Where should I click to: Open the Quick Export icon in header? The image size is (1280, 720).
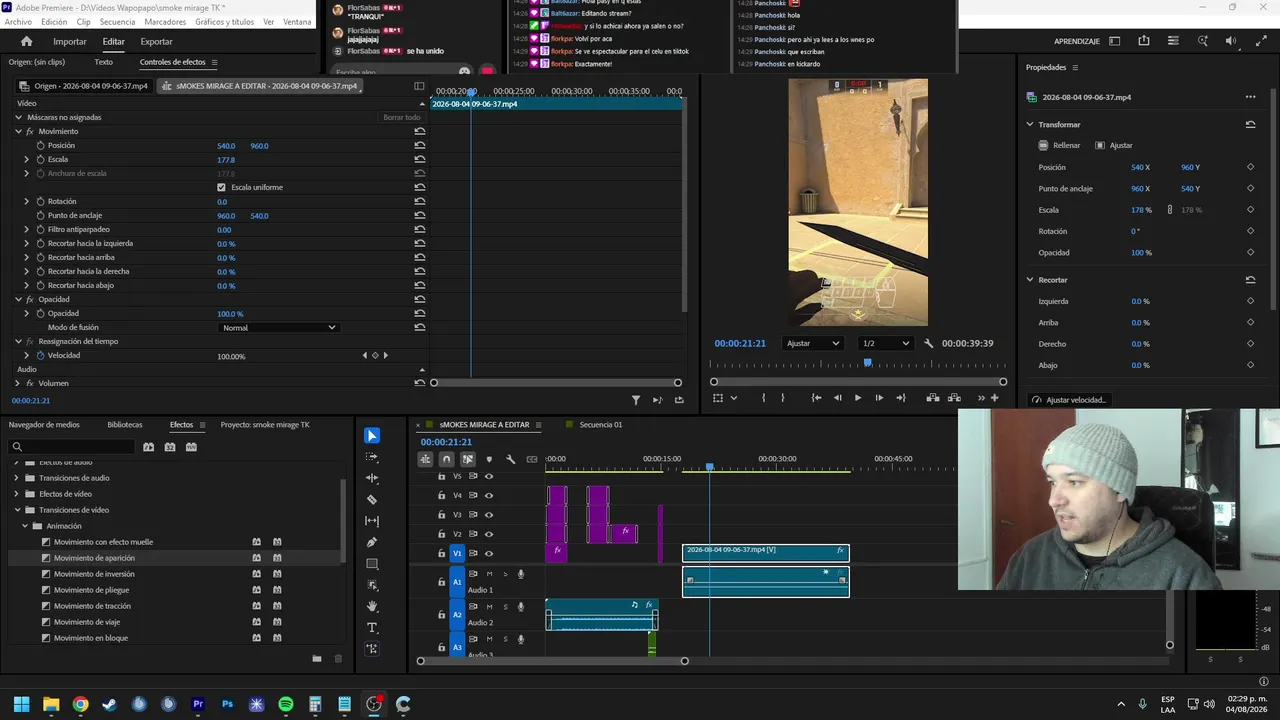point(1144,41)
